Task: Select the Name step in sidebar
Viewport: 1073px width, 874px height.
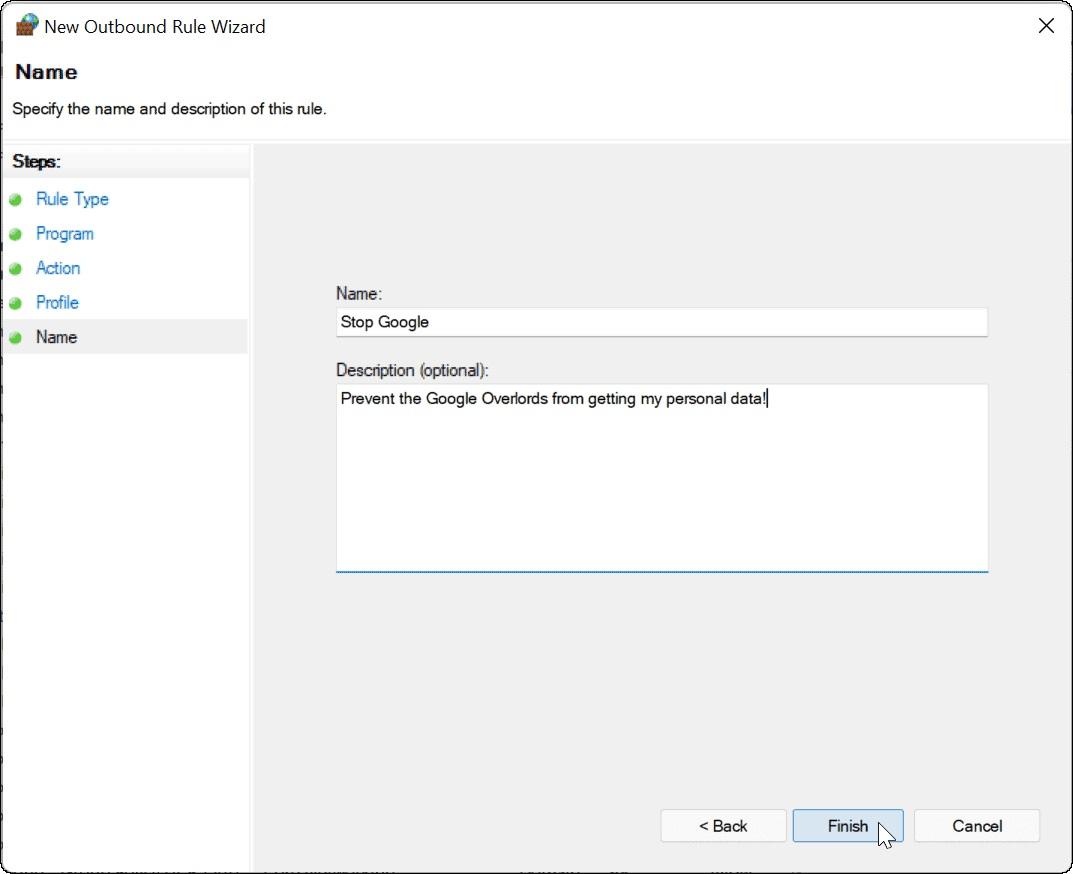Action: [56, 337]
